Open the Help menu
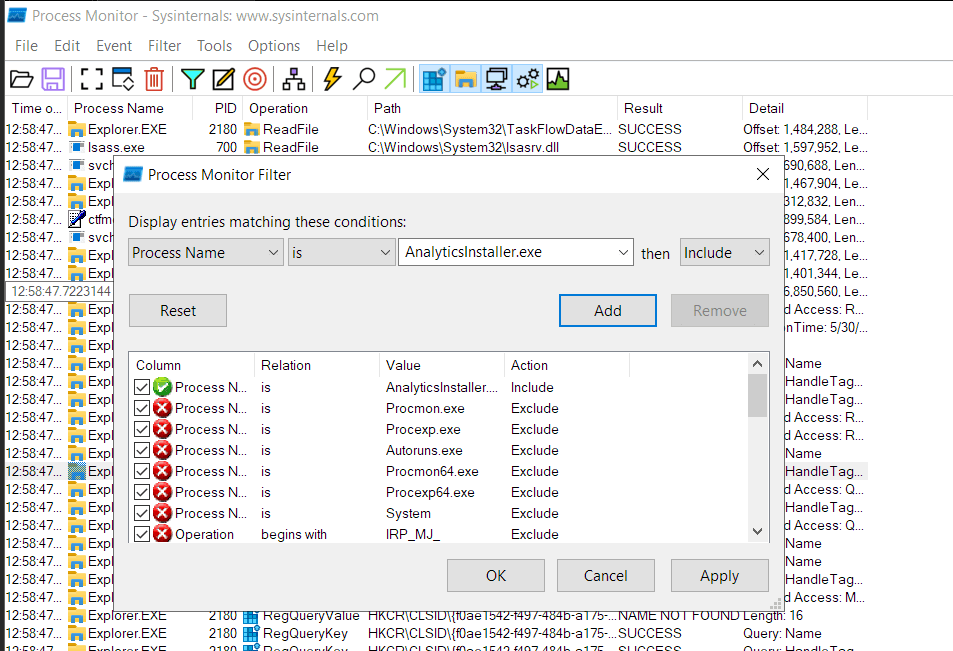This screenshot has width=953, height=651. [332, 46]
